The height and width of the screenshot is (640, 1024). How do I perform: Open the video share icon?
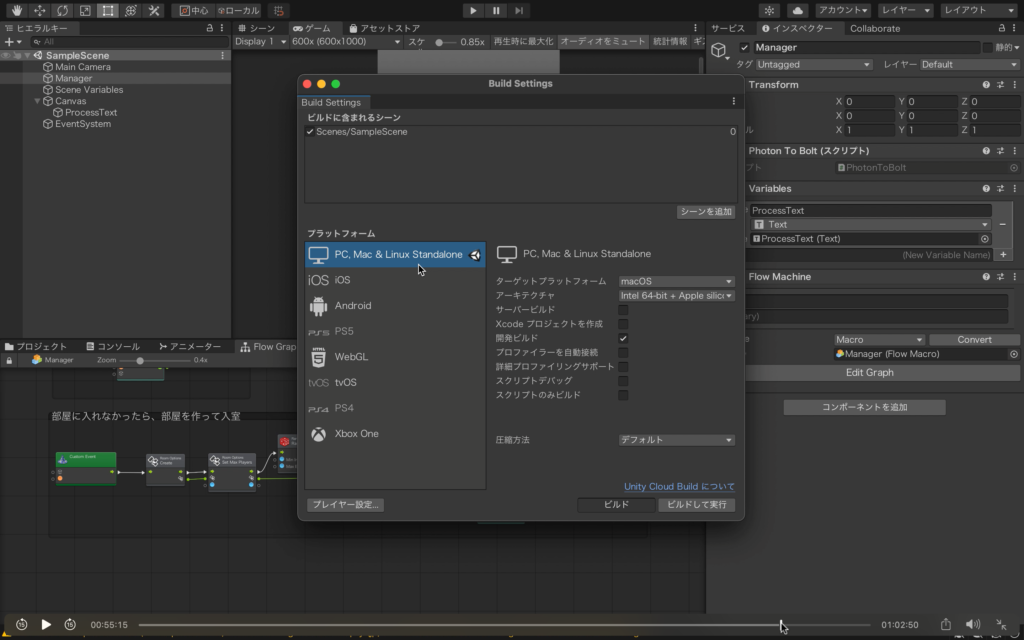[946, 624]
